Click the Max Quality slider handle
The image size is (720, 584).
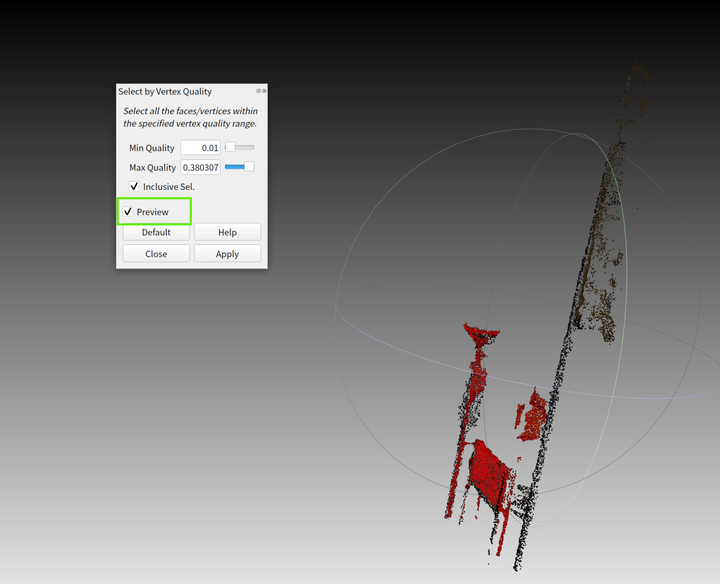pyautogui.click(x=249, y=166)
